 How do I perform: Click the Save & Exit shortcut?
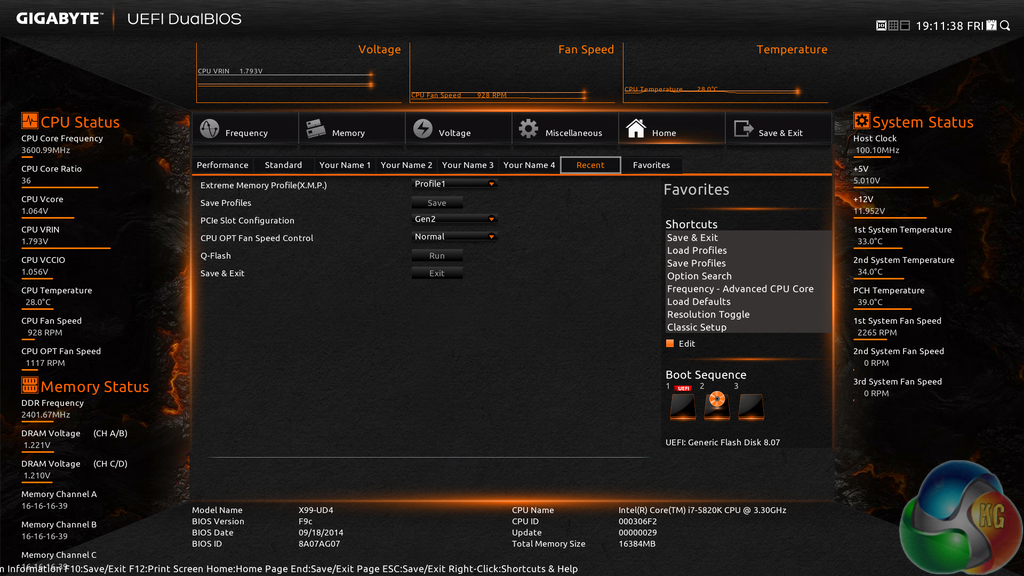point(692,238)
